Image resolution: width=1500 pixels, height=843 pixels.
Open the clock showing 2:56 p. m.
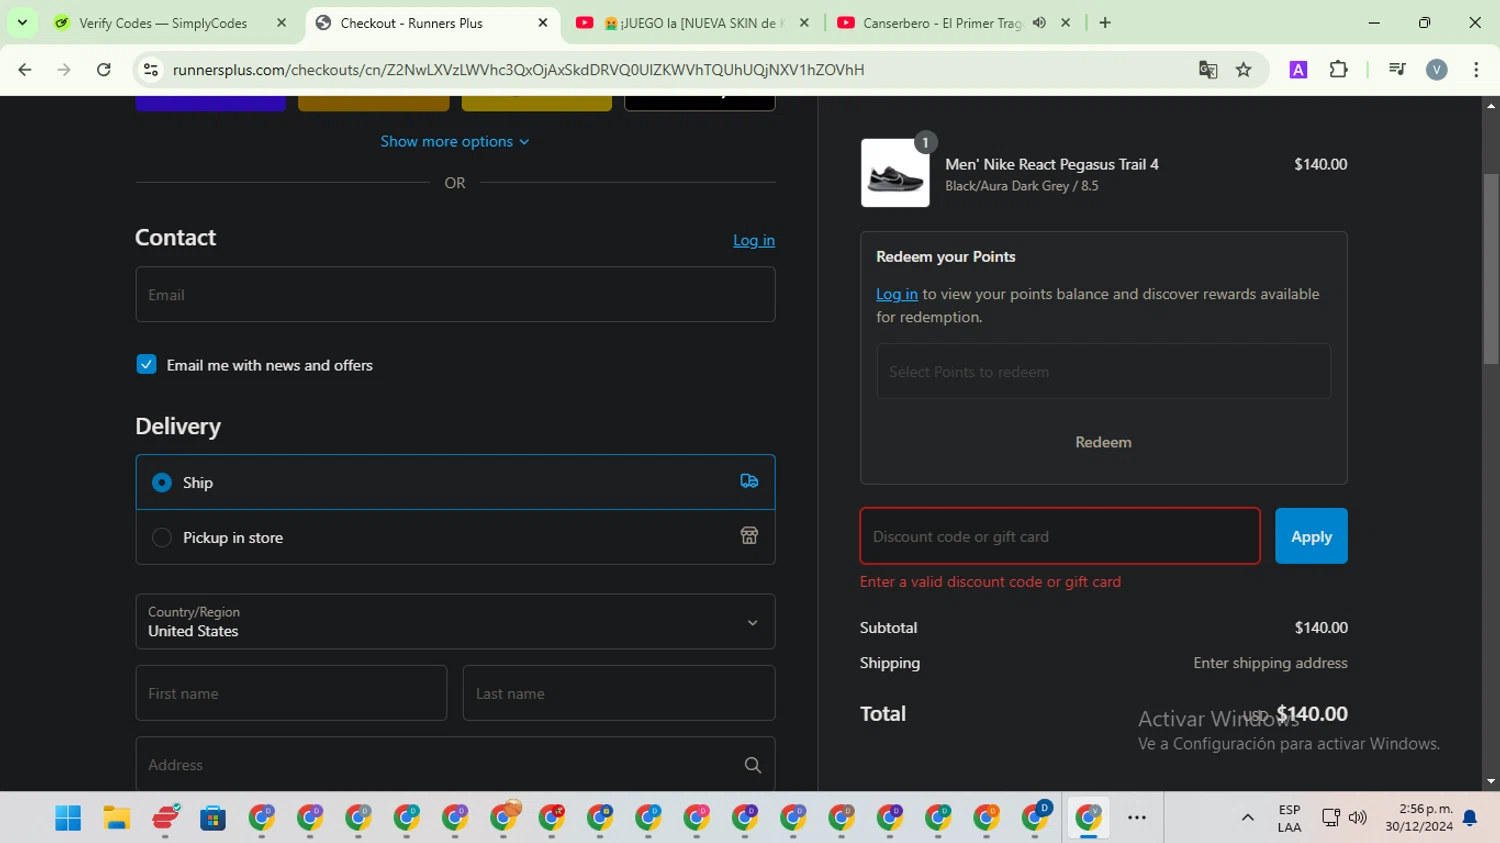click(x=1419, y=818)
